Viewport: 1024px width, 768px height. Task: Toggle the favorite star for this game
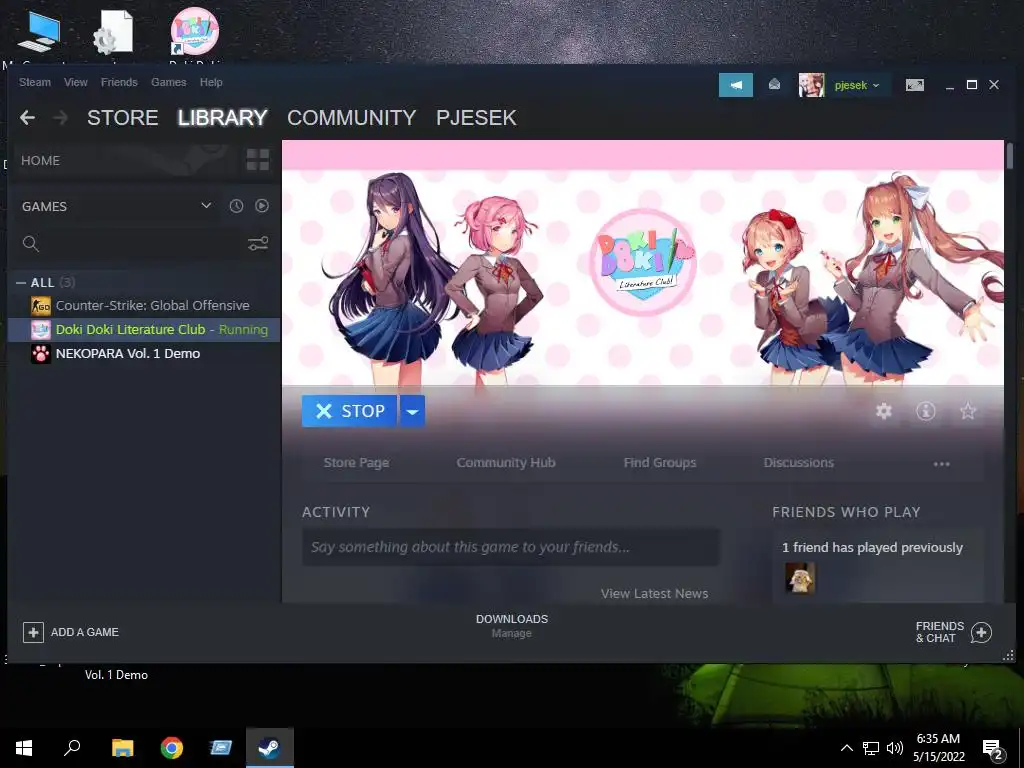968,411
